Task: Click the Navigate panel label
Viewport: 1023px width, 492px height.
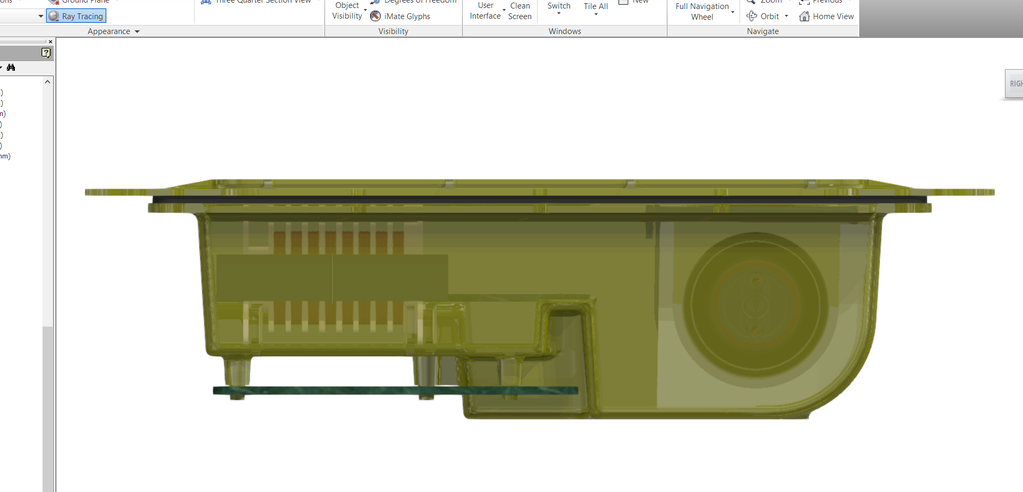Action: pyautogui.click(x=763, y=31)
